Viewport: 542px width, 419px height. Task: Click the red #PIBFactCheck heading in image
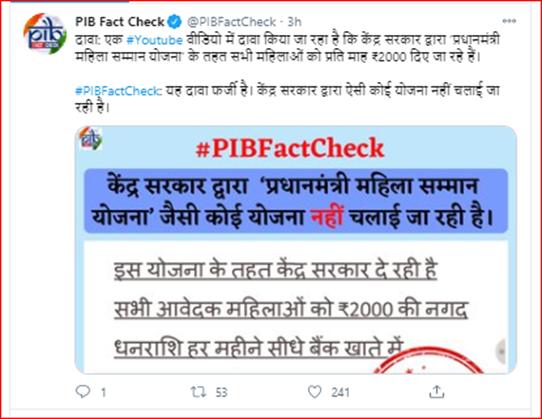tap(290, 148)
